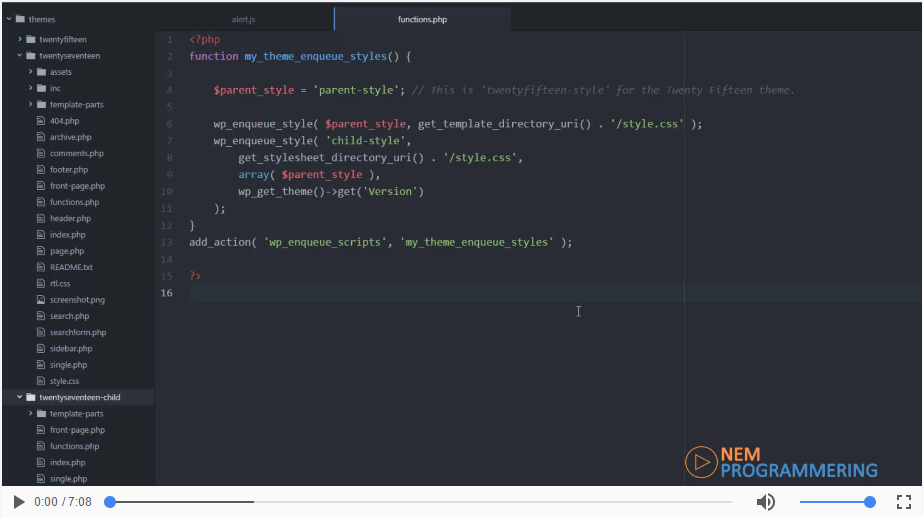Select the functions.php editor tab

(422, 19)
